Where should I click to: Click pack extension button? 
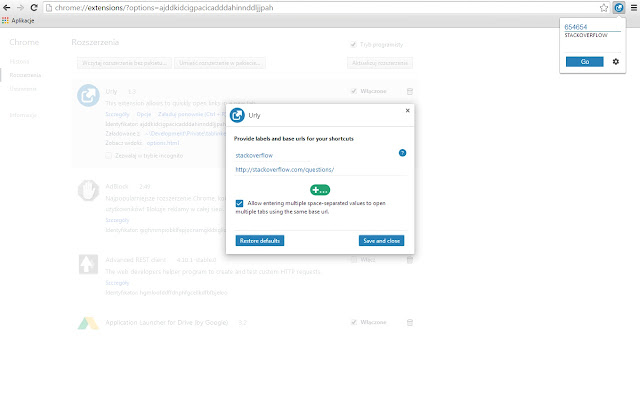220,63
